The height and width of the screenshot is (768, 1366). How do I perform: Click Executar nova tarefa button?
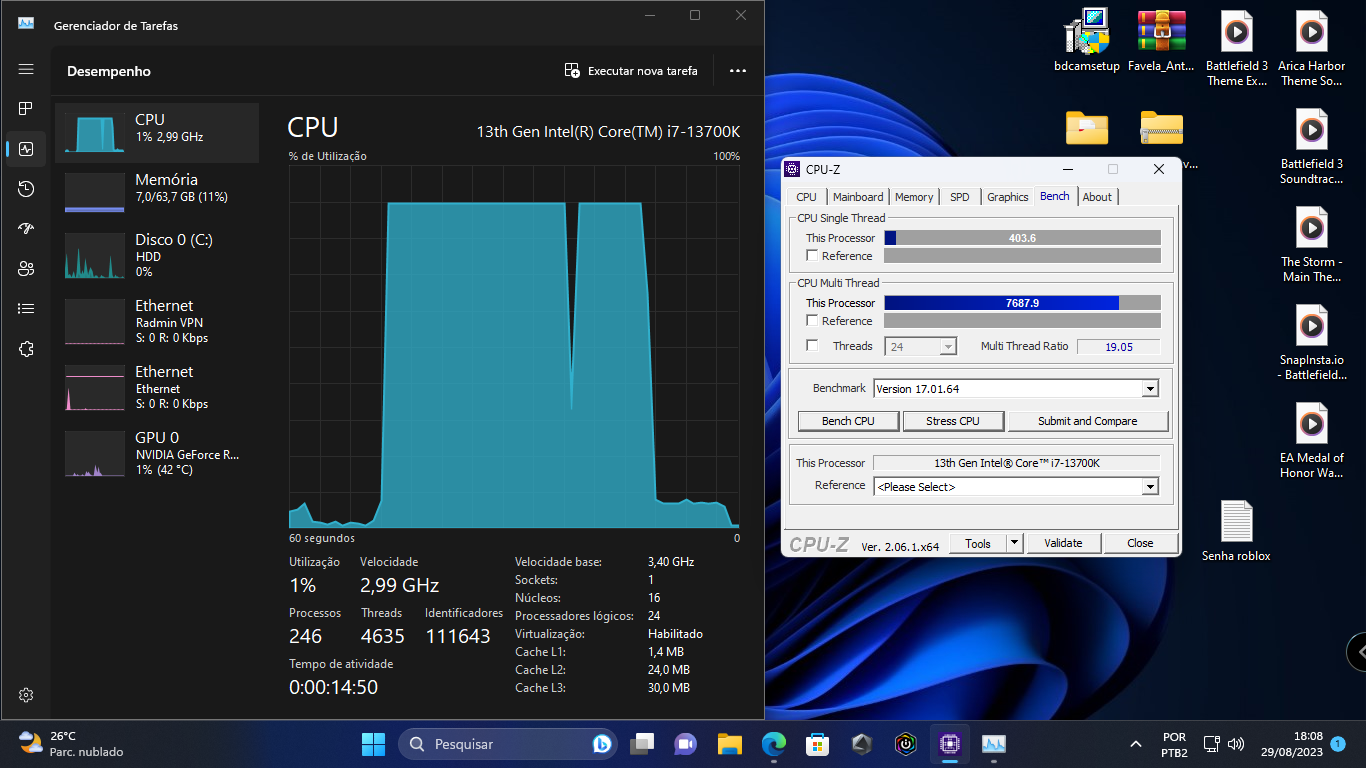[x=631, y=71]
